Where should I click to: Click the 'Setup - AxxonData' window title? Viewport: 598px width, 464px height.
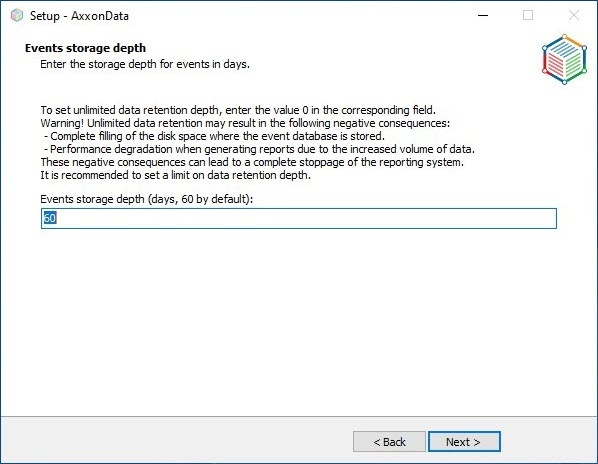[x=79, y=16]
